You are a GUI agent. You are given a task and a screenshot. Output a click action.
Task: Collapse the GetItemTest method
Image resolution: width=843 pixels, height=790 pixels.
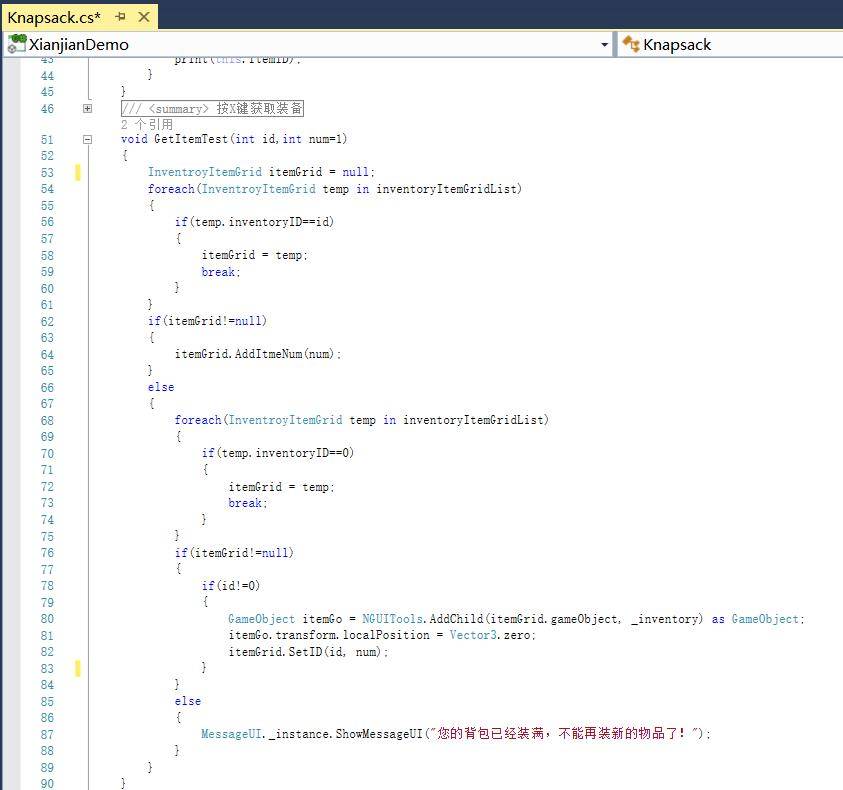(88, 139)
